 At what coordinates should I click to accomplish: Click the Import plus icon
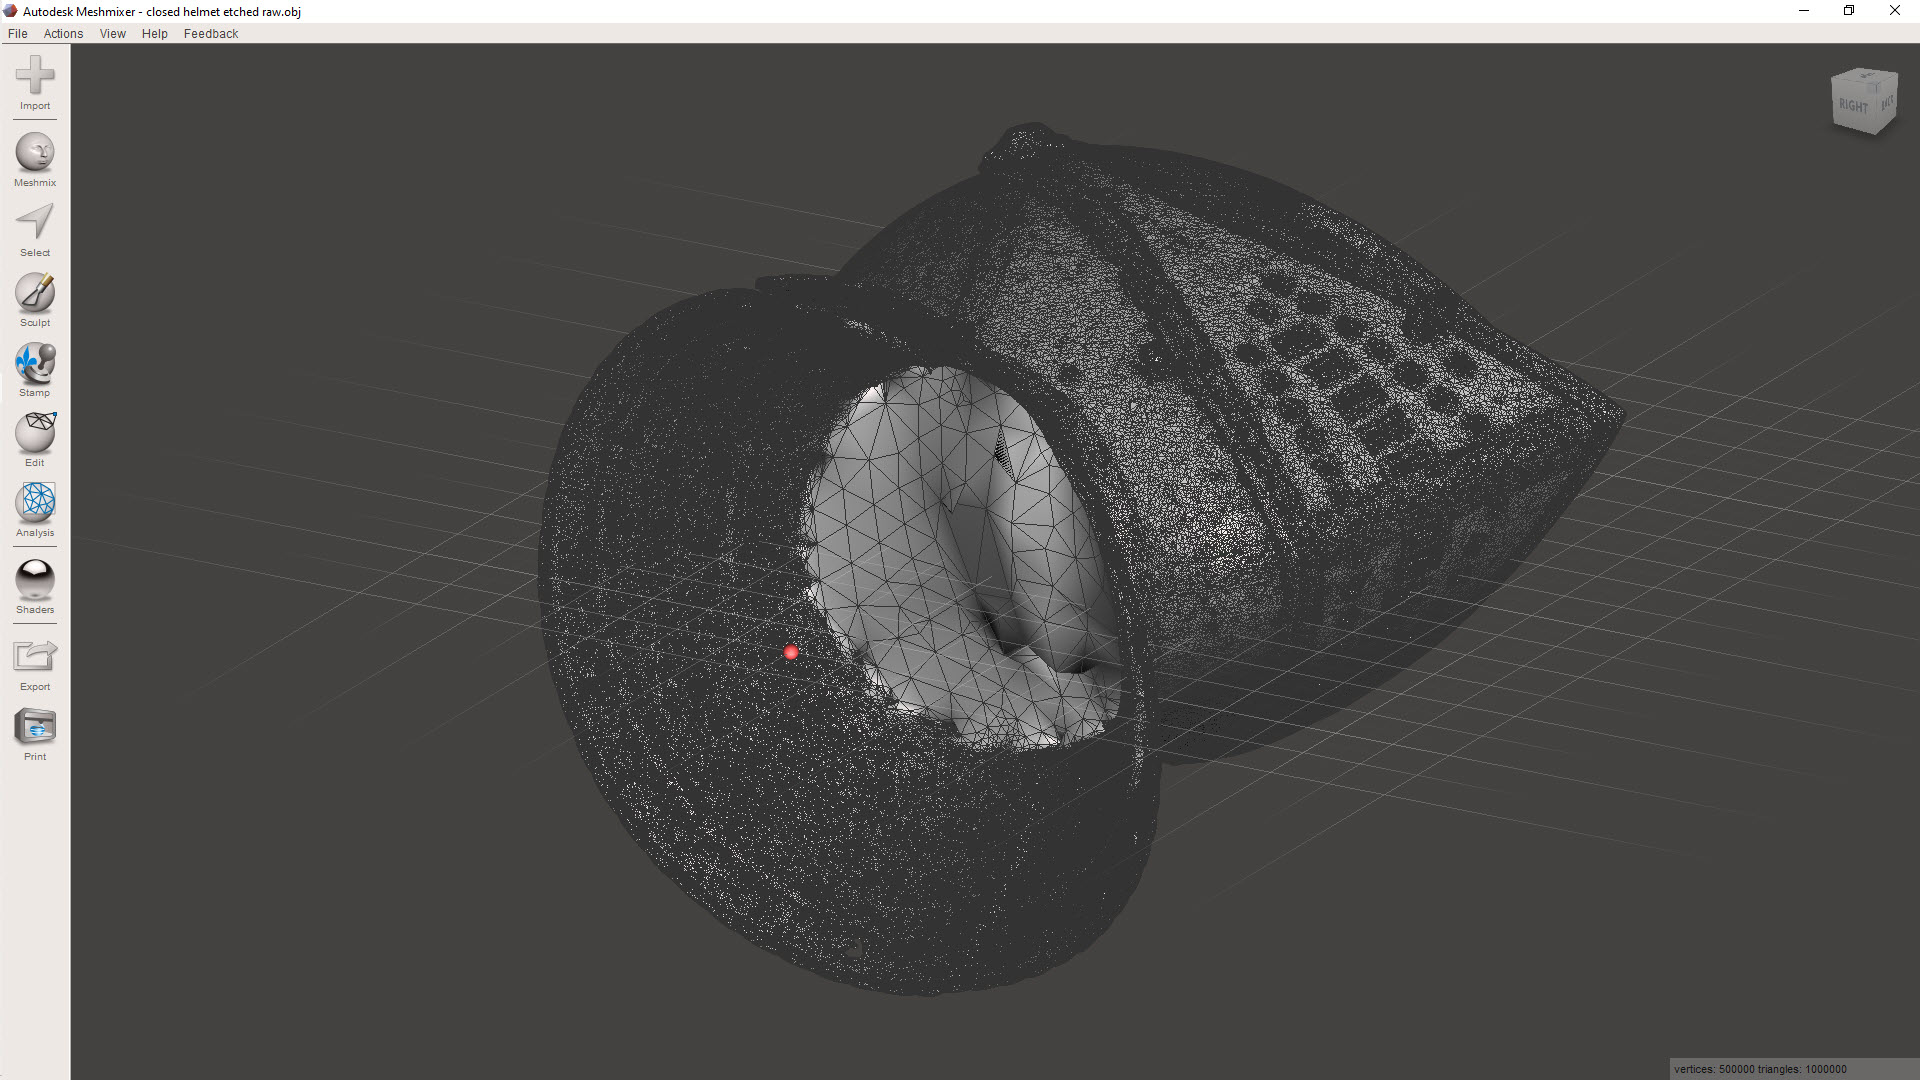pyautogui.click(x=35, y=77)
